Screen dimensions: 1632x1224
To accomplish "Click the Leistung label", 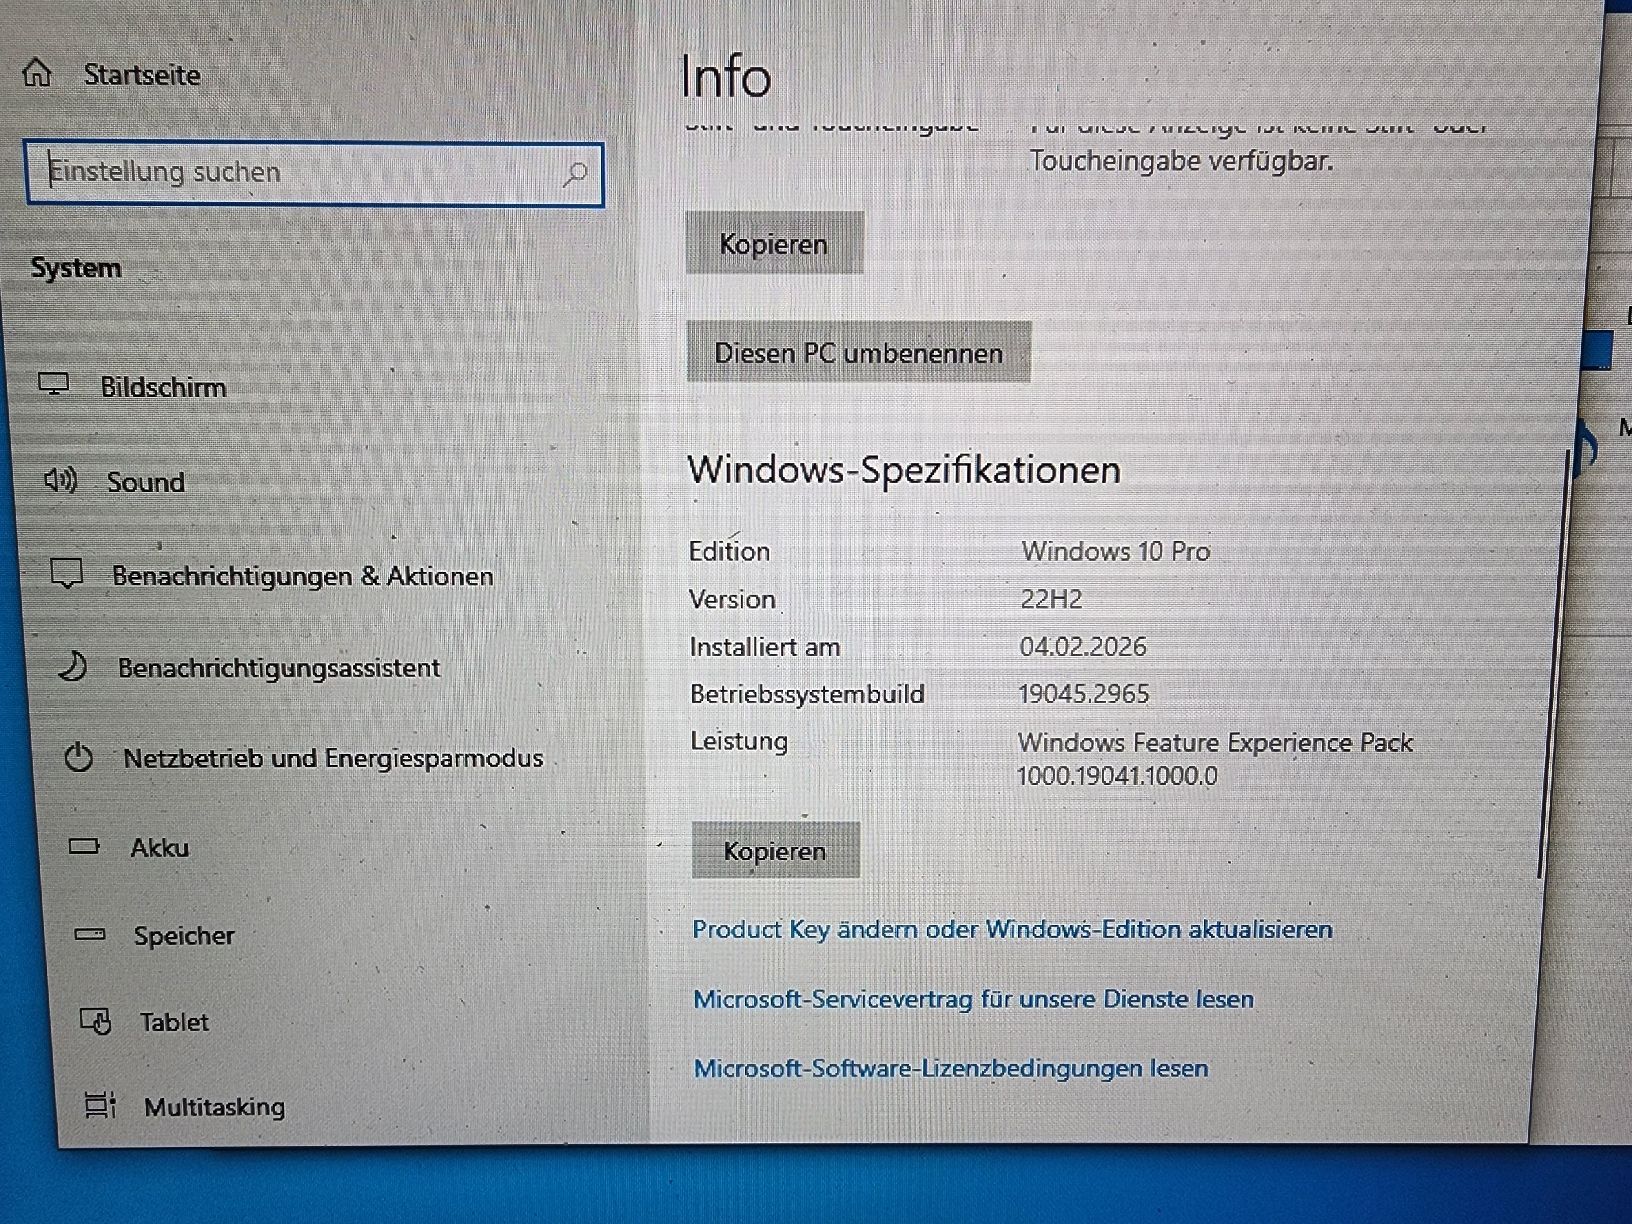I will [739, 741].
